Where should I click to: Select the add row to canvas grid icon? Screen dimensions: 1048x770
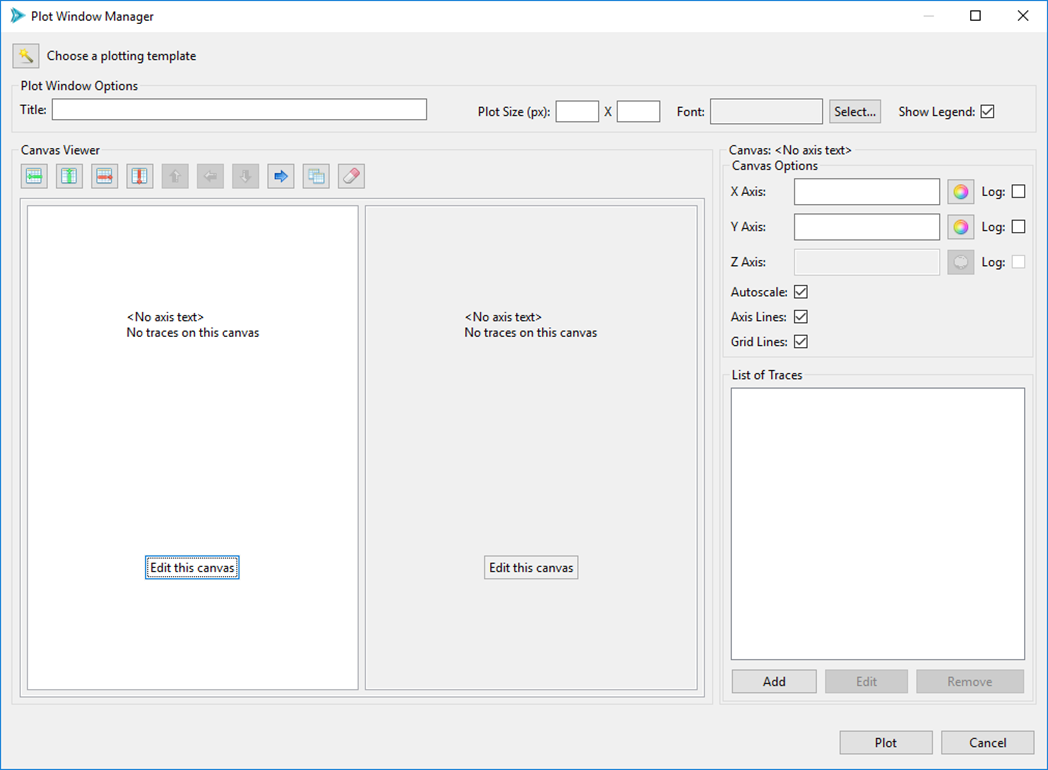pos(34,175)
